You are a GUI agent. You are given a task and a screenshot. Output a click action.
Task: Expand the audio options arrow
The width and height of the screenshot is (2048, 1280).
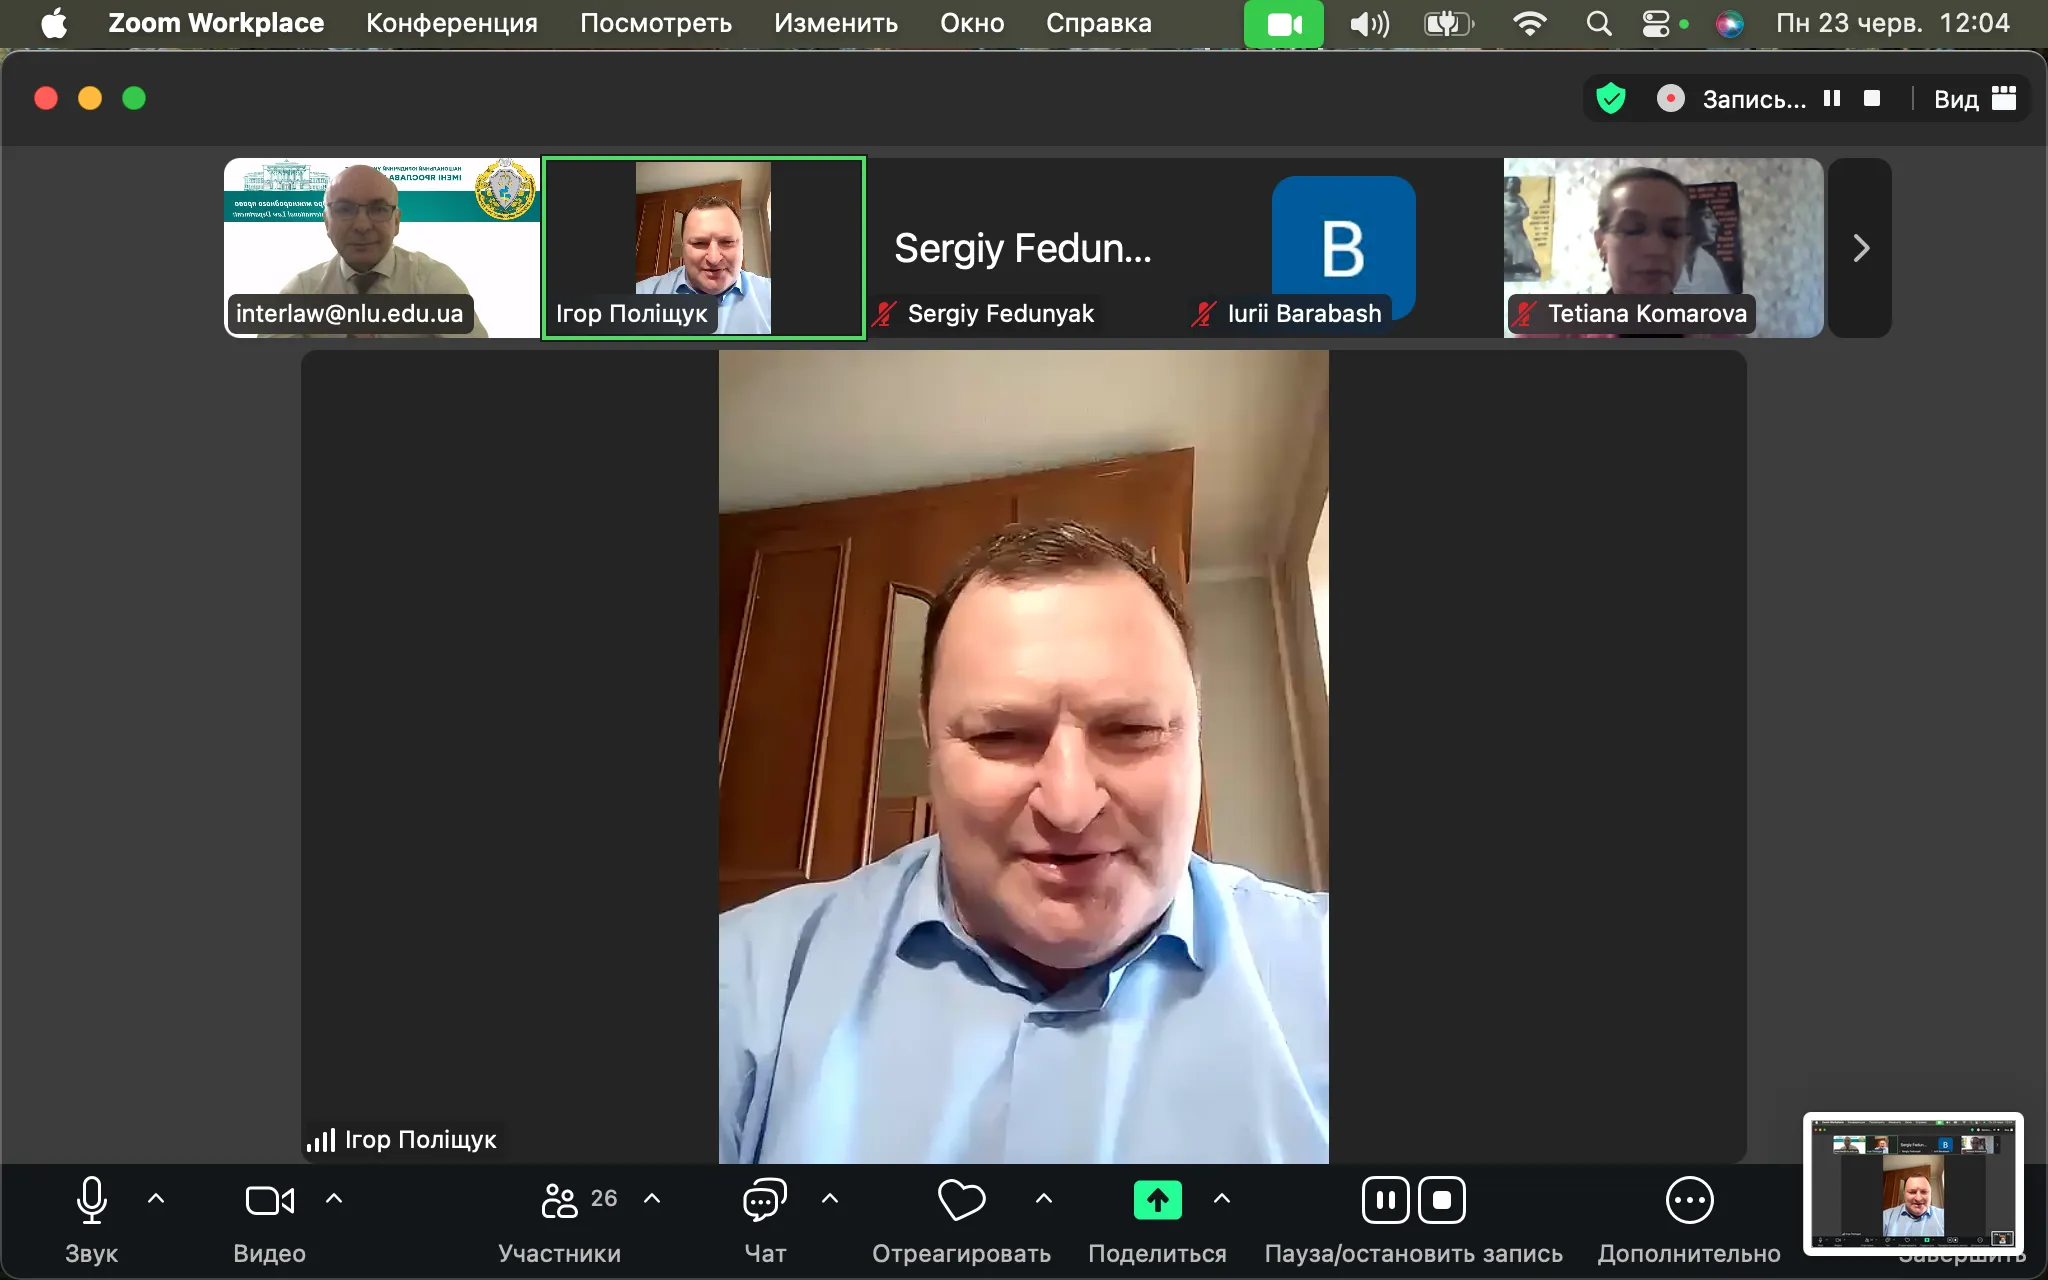tap(156, 1198)
